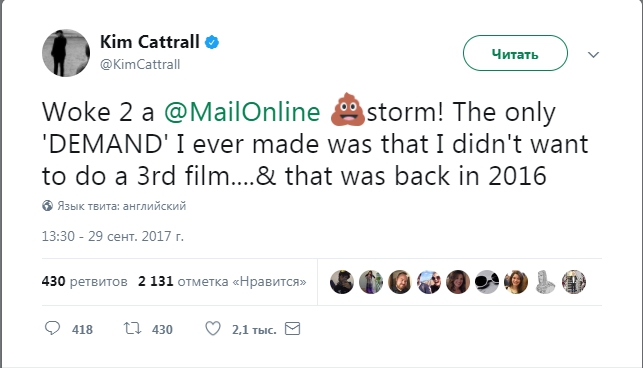Open the 13:30 - 29 сент. 2017 timestamp
Viewport: 643px width, 368px height.
pyautogui.click(x=113, y=236)
